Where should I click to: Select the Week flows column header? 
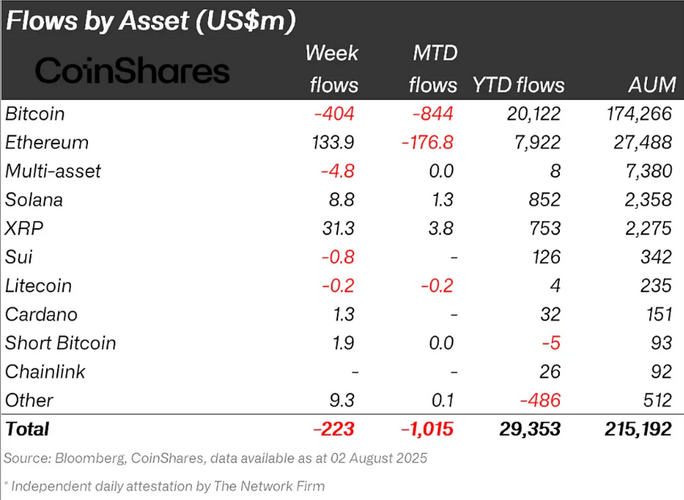pos(331,67)
